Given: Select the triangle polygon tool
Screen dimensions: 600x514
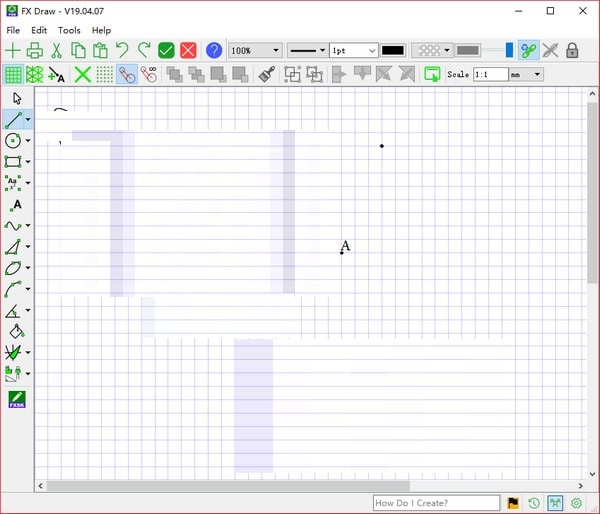Looking at the screenshot, I should pos(13,247).
